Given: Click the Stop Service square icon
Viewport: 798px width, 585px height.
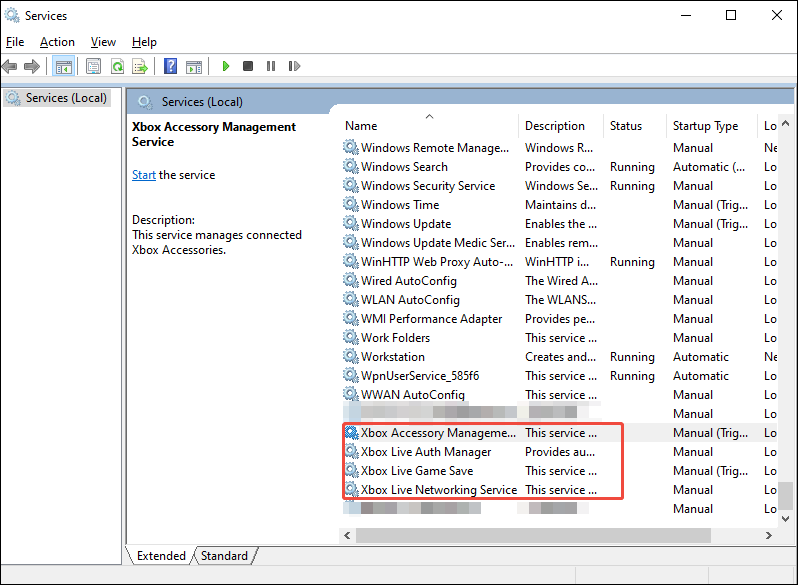Looking at the screenshot, I should pyautogui.click(x=248, y=66).
